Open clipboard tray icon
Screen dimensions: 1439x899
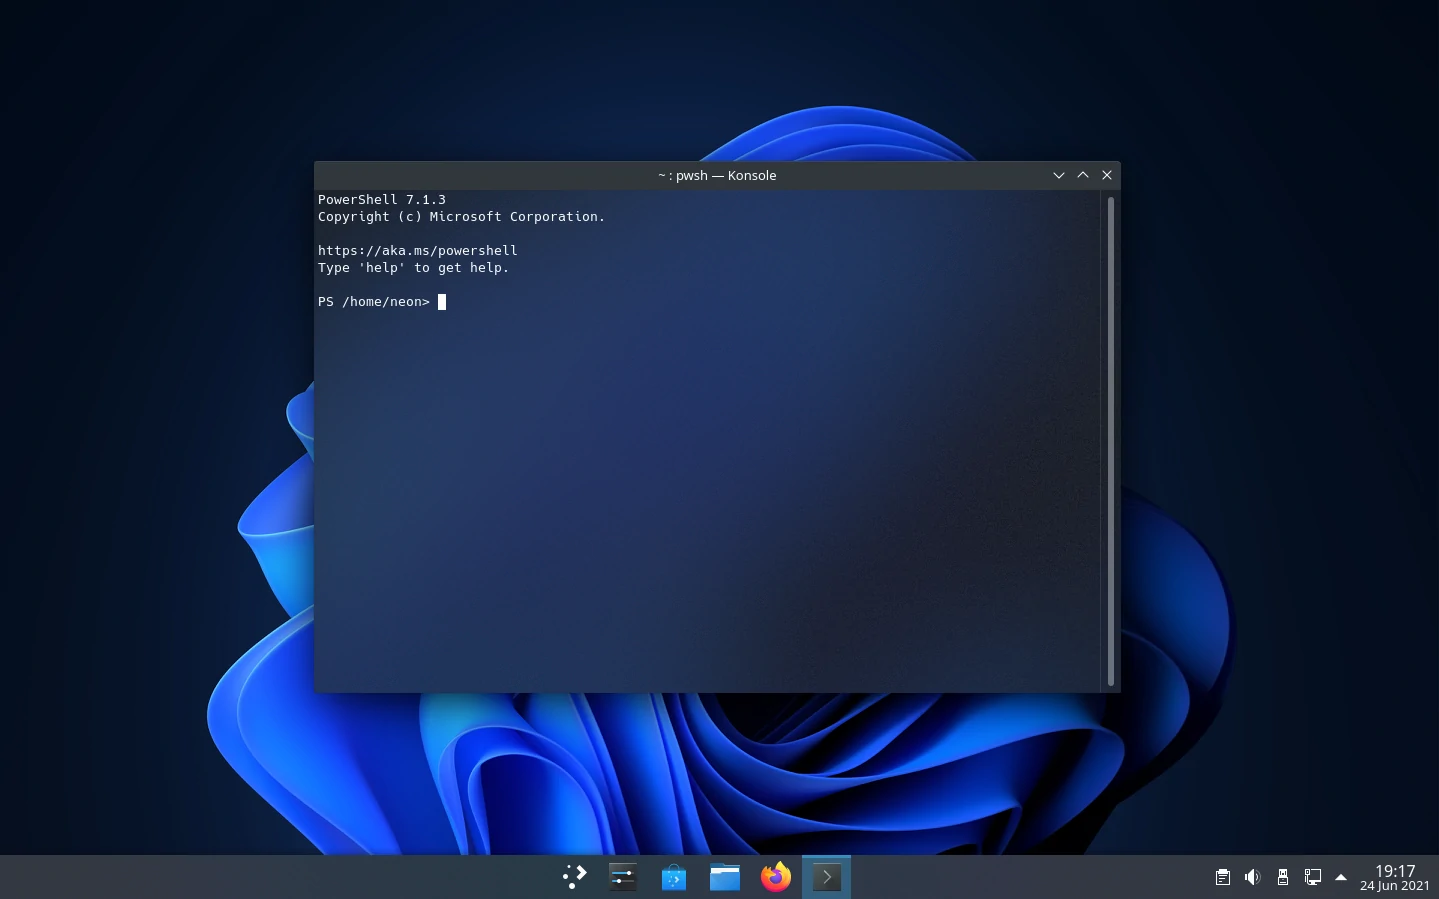(1222, 877)
